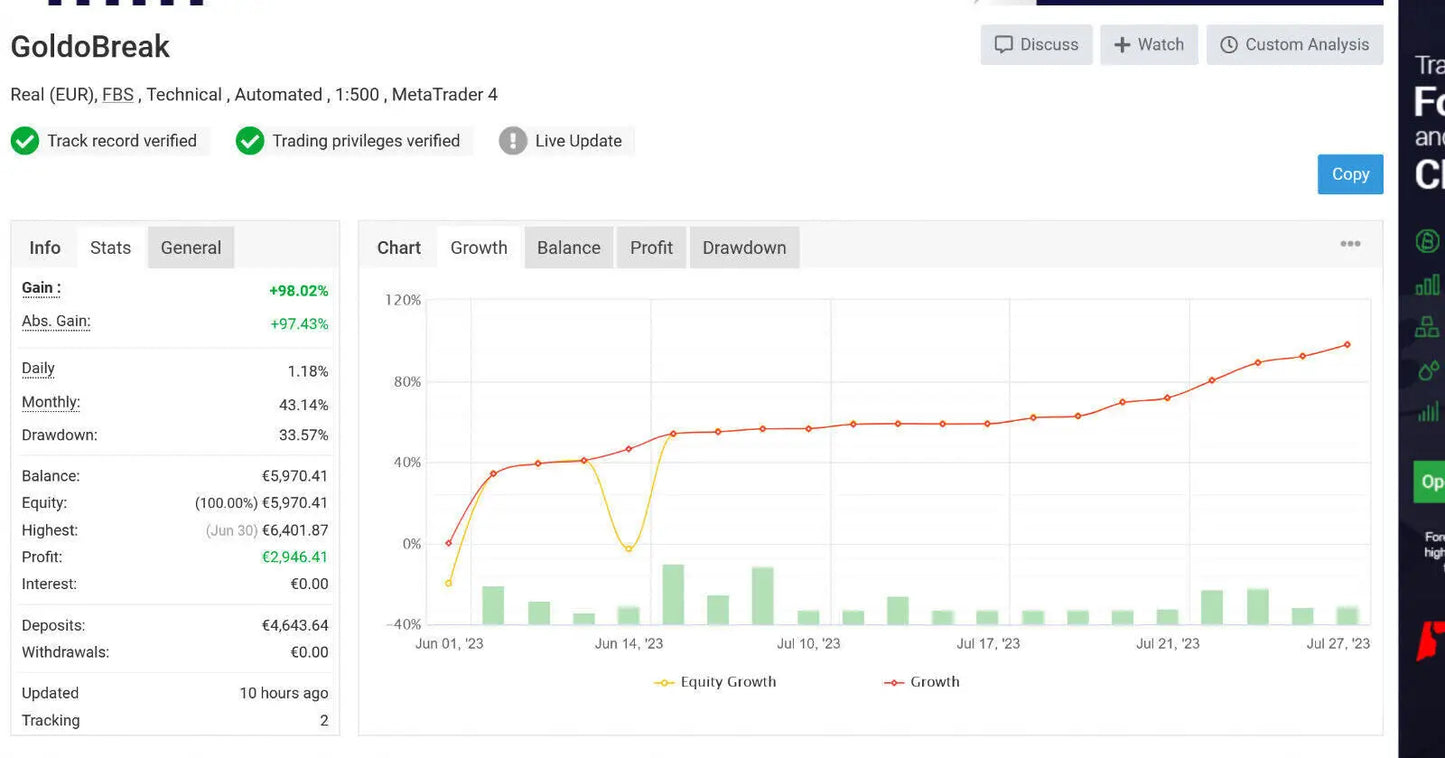Click the Monthly stat label
Image resolution: width=1445 pixels, height=758 pixels.
coord(51,402)
